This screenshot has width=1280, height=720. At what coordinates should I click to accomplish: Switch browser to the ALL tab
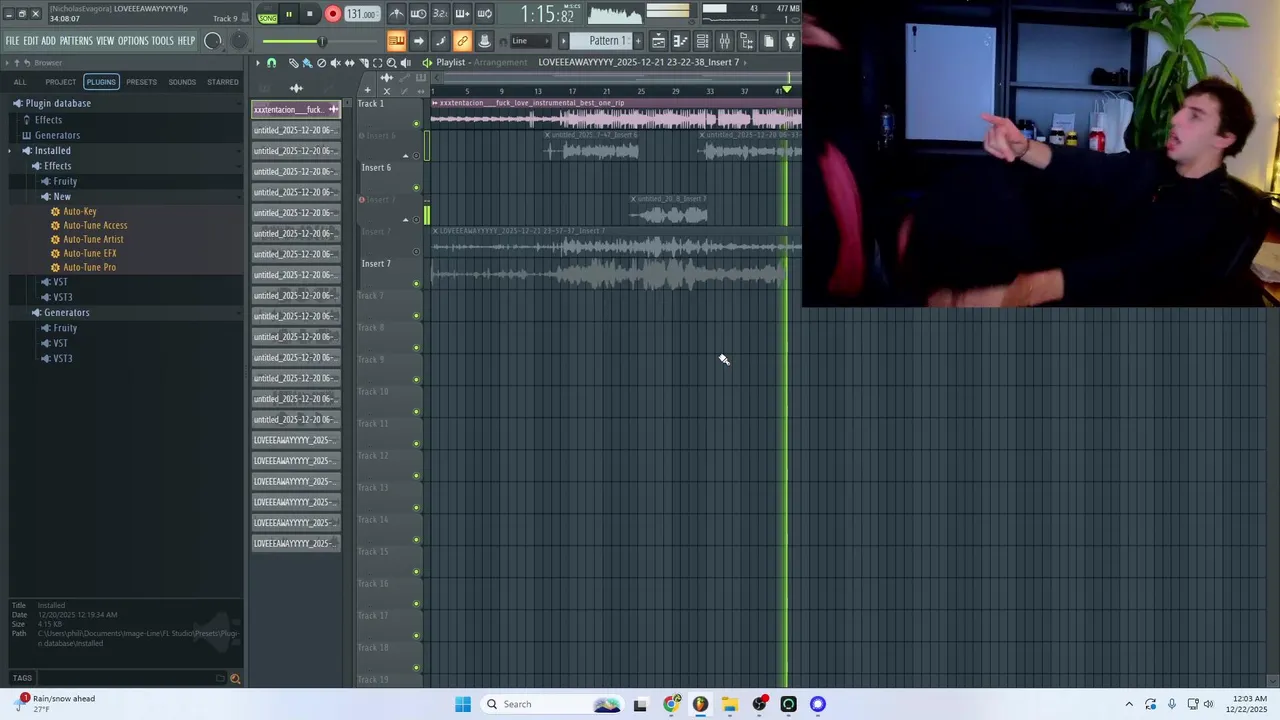click(x=20, y=82)
